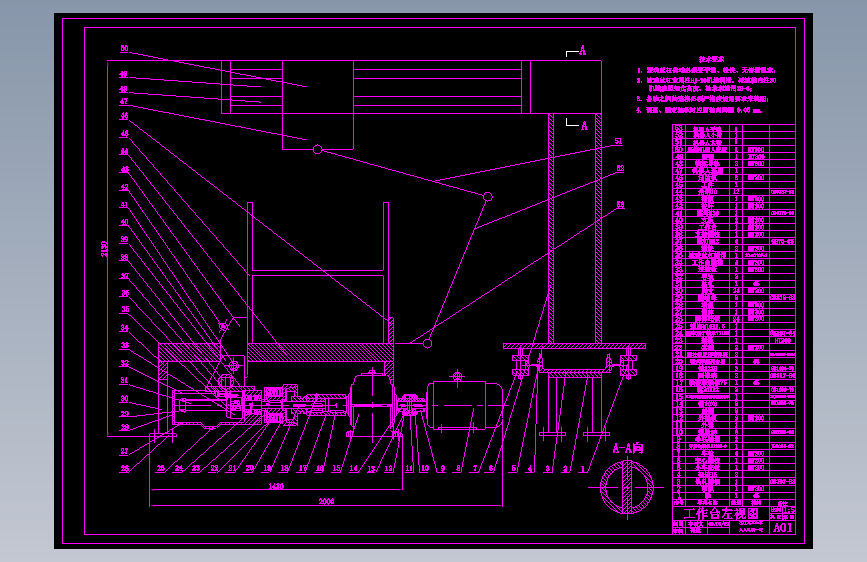Screen dimensions: 867x562
Task: Click the 技术要求 heading above the notes
Action: (711, 59)
